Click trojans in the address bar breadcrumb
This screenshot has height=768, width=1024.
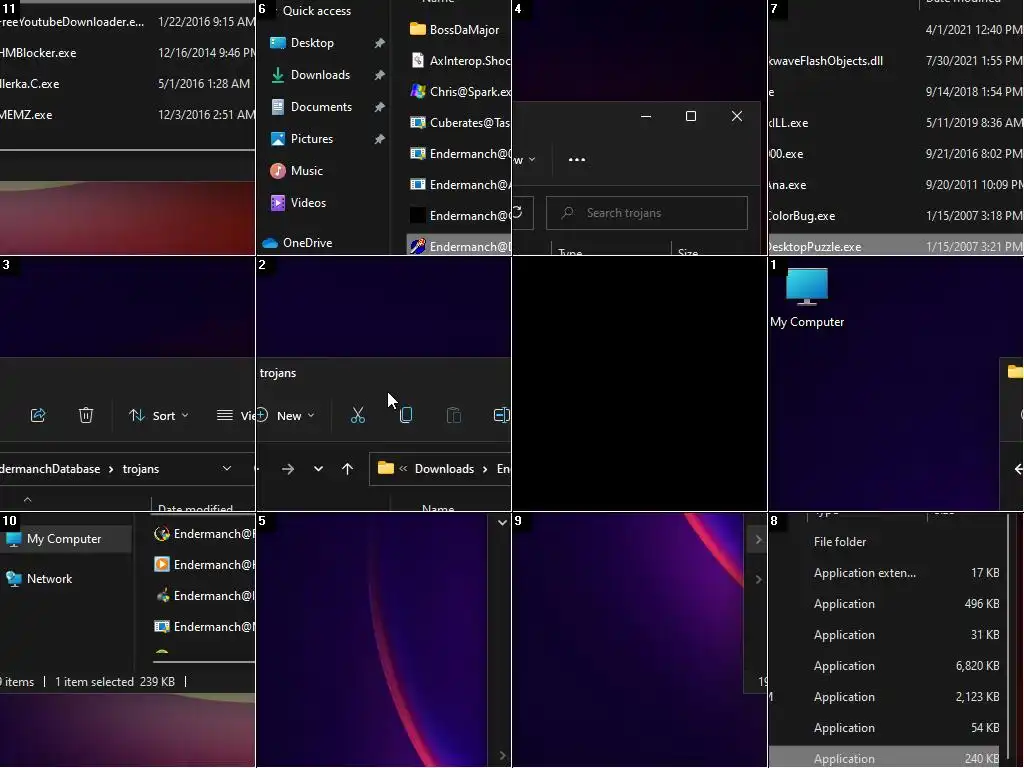click(140, 469)
